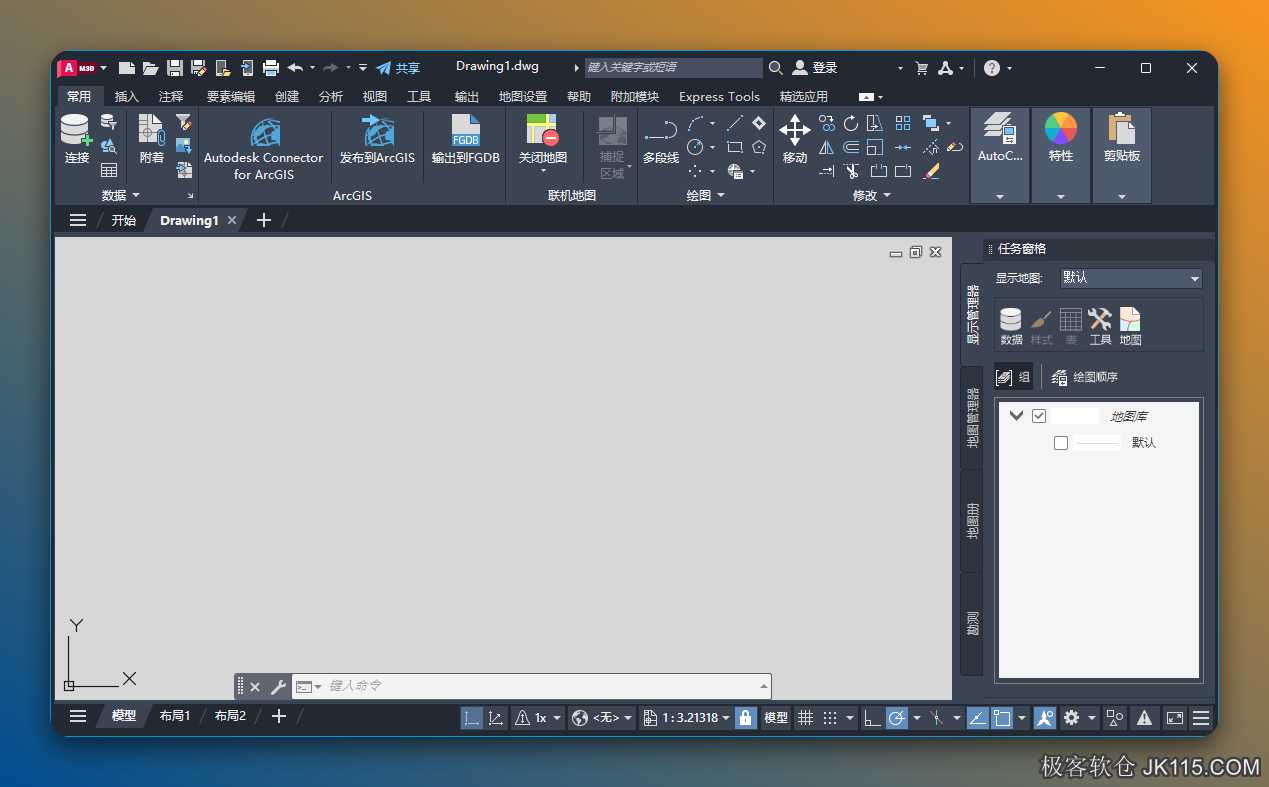This screenshot has height=787, width=1269.
Task: Open the 显示地图 默认 dropdown
Action: point(1131,278)
